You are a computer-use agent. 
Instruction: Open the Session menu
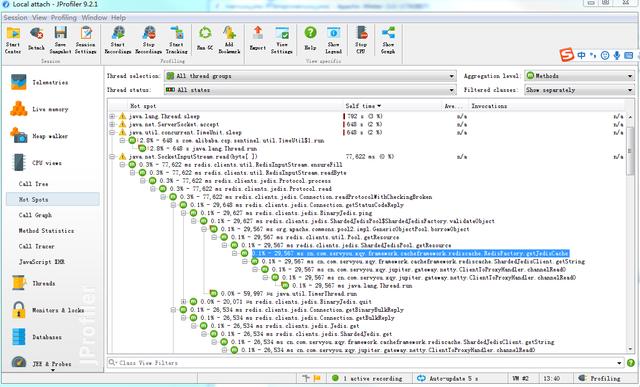[x=15, y=18]
